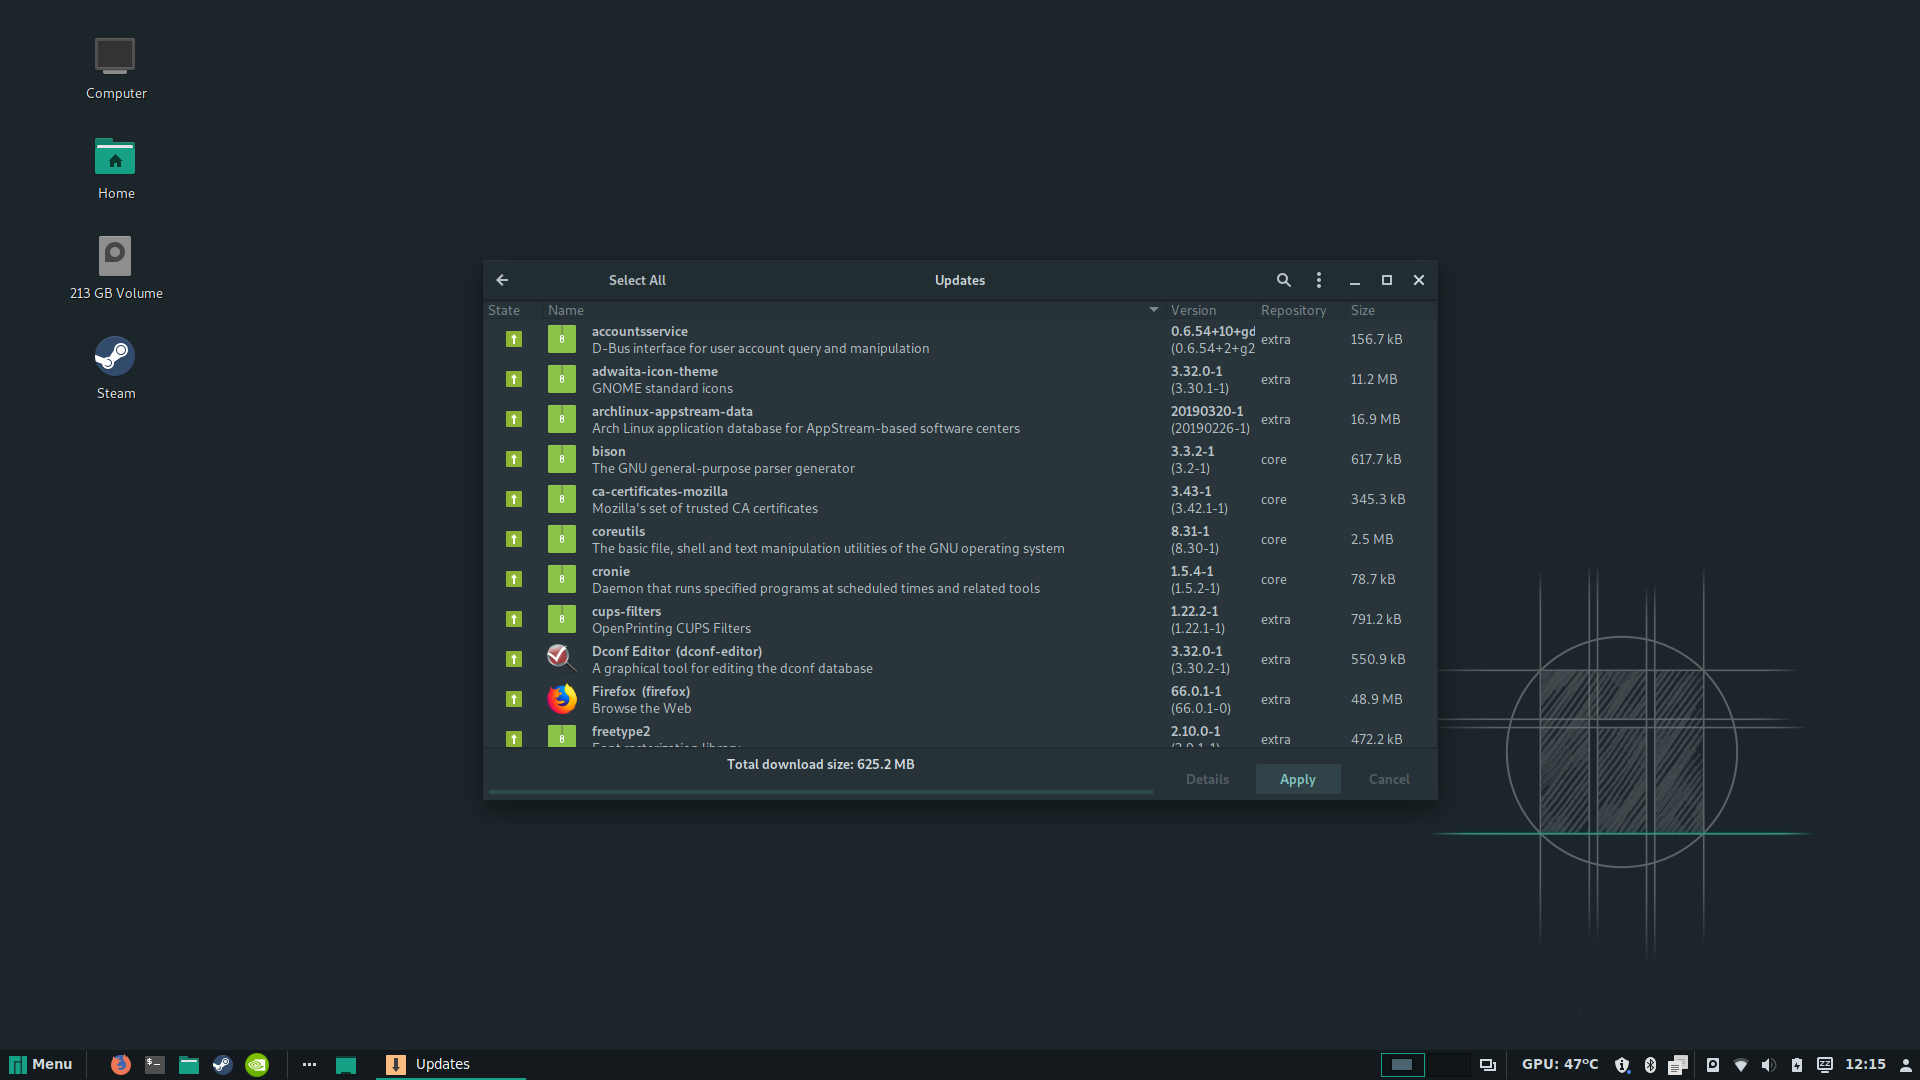Screen dimensions: 1920x1080
Task: Click the Apply button
Action: (1298, 779)
